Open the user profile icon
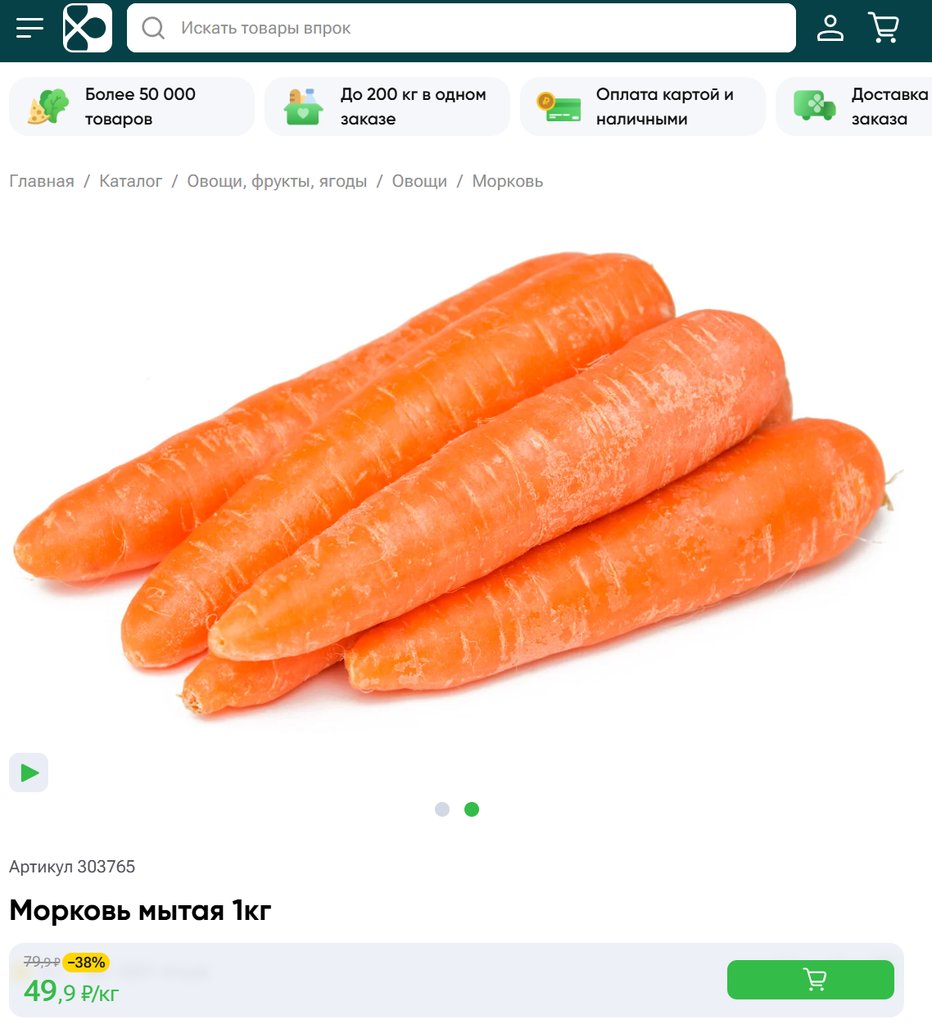The width and height of the screenshot is (932, 1024). [830, 28]
